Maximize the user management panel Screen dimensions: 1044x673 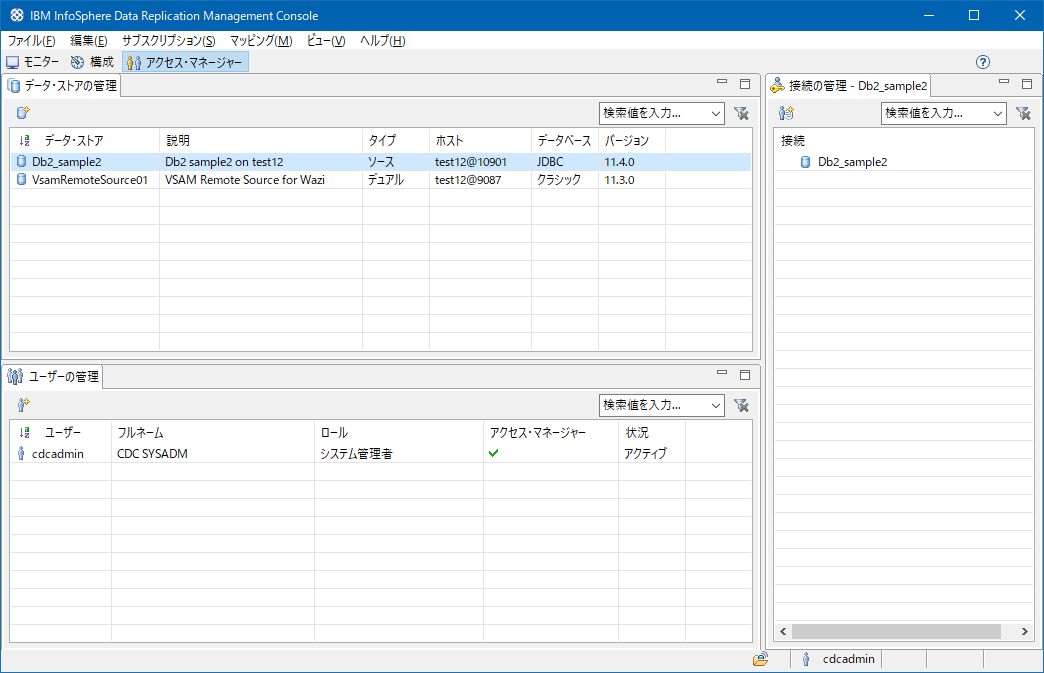coord(745,375)
